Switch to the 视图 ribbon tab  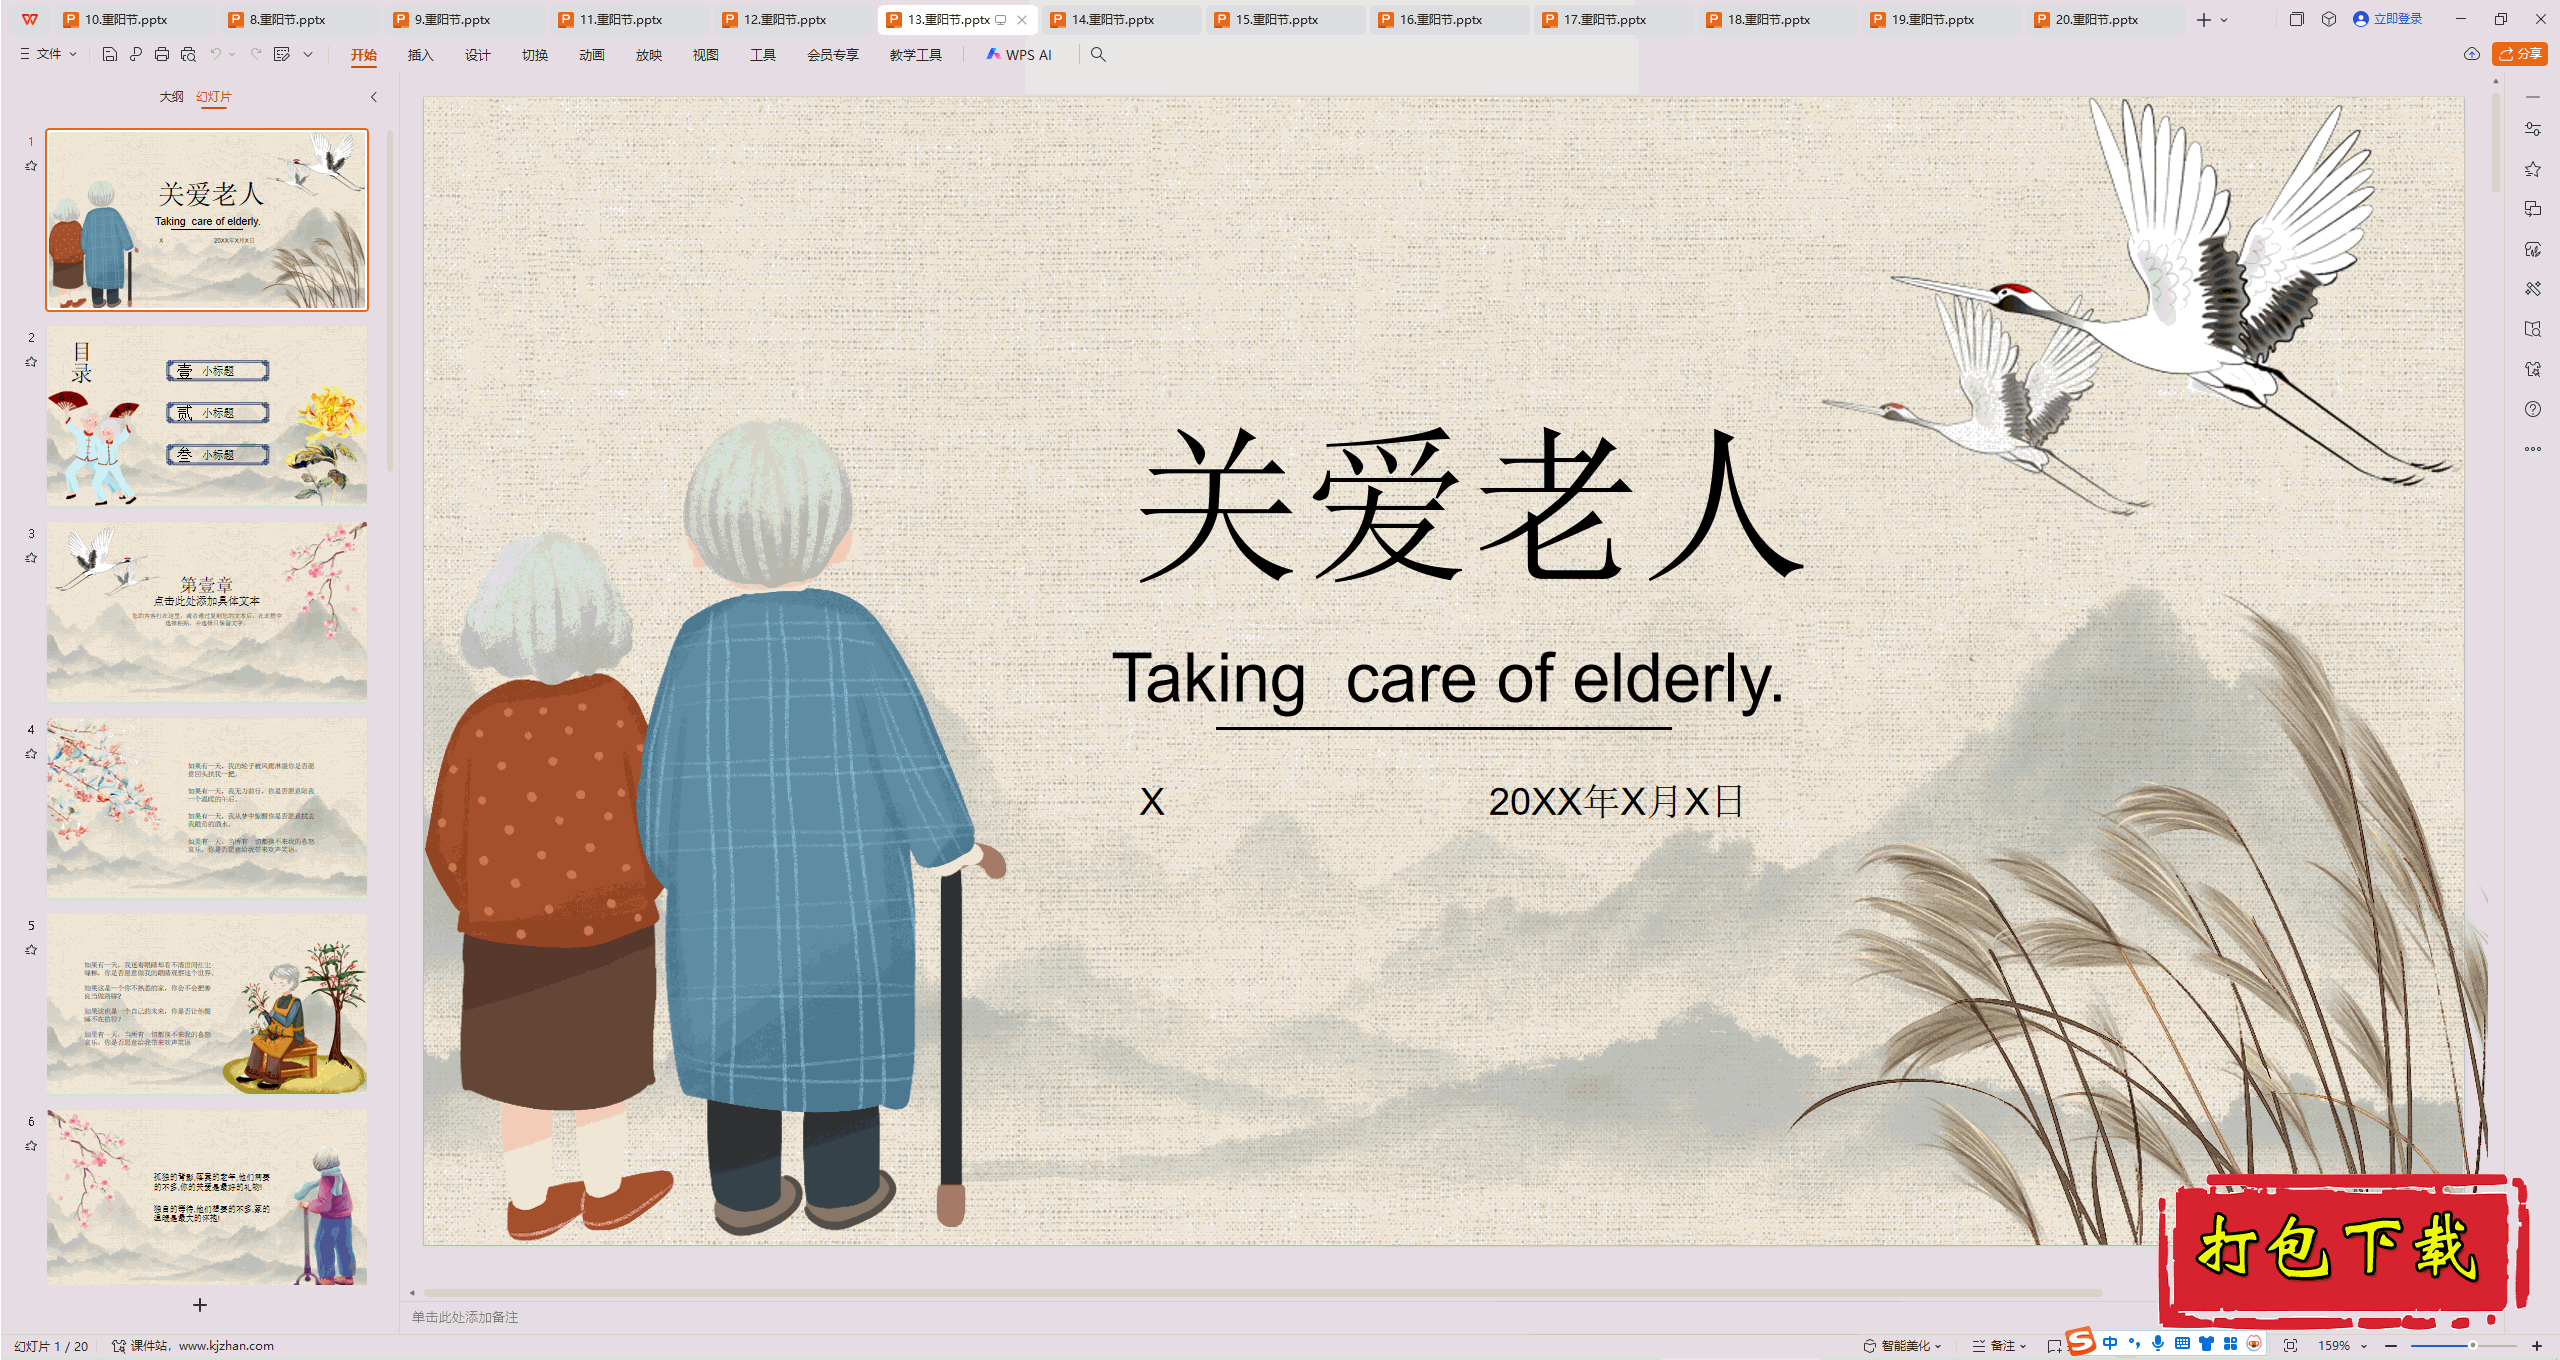point(706,55)
